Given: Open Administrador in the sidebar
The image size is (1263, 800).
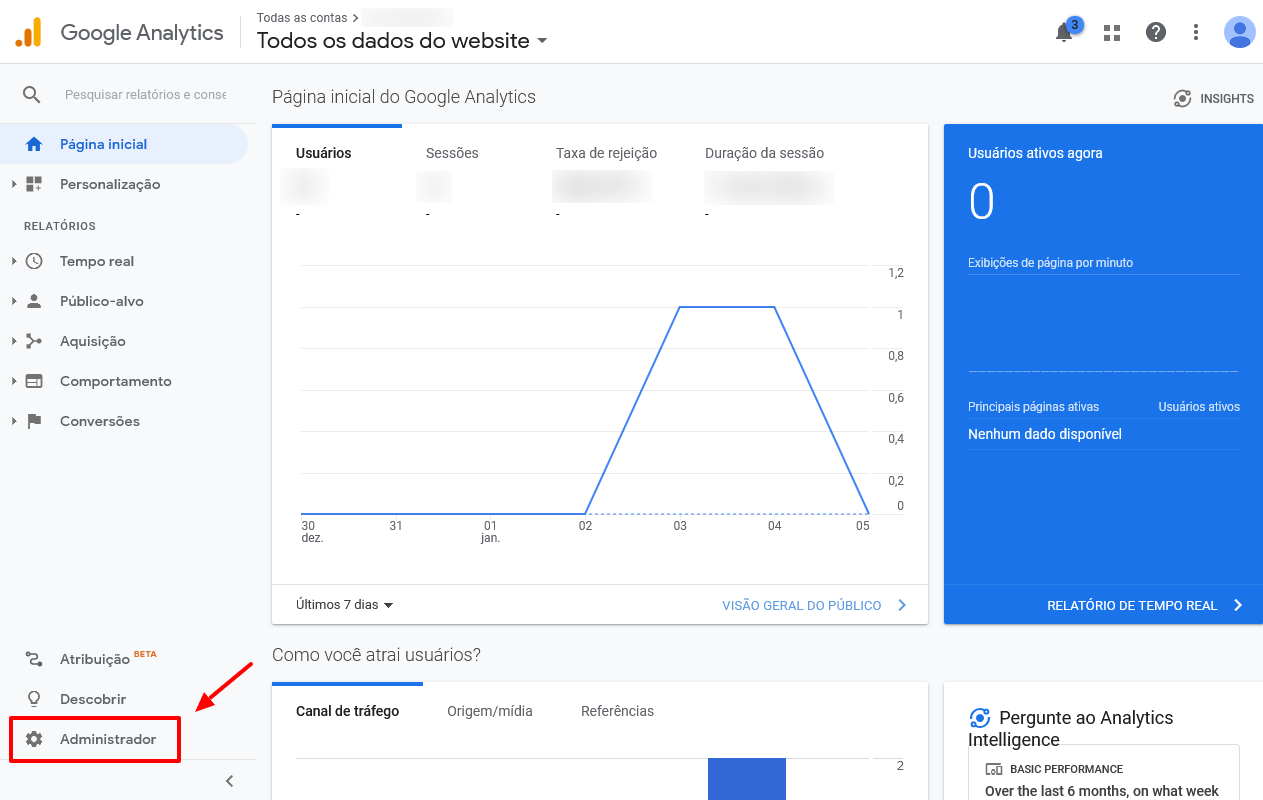Looking at the screenshot, I should (x=95, y=739).
